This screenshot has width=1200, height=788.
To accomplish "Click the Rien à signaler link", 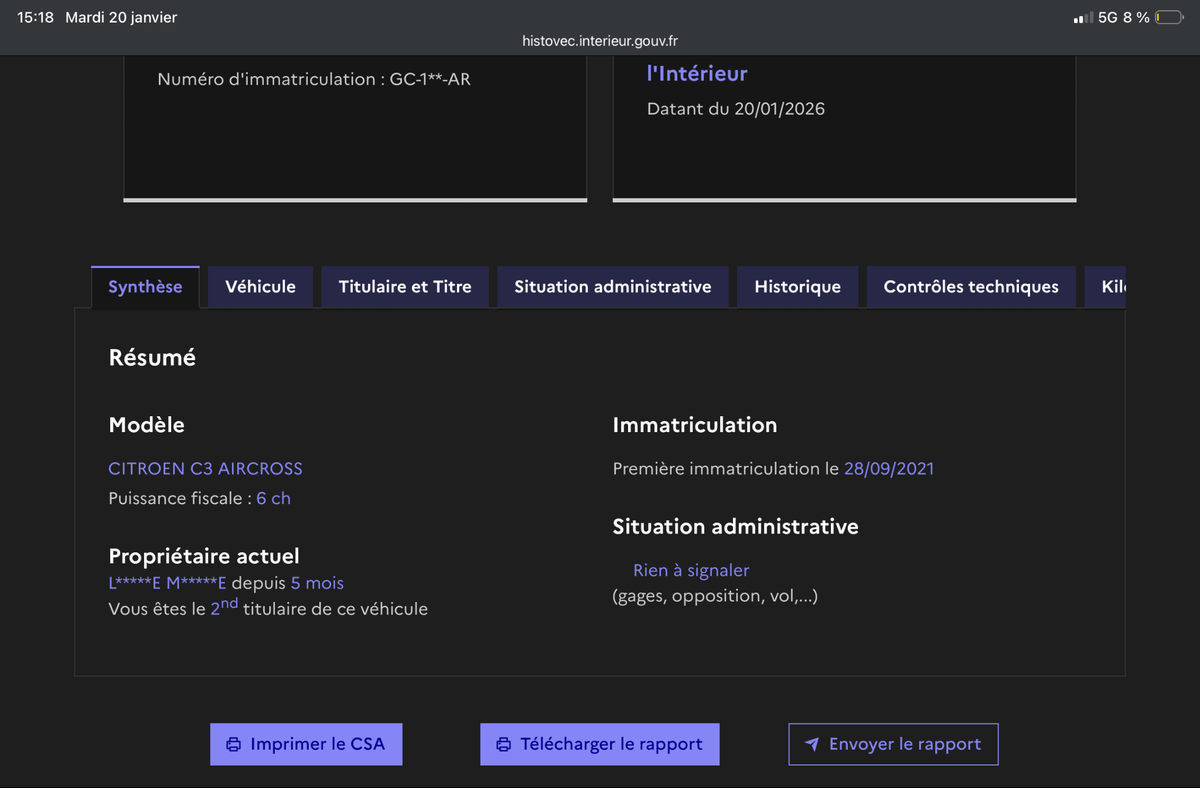I will click(x=691, y=570).
